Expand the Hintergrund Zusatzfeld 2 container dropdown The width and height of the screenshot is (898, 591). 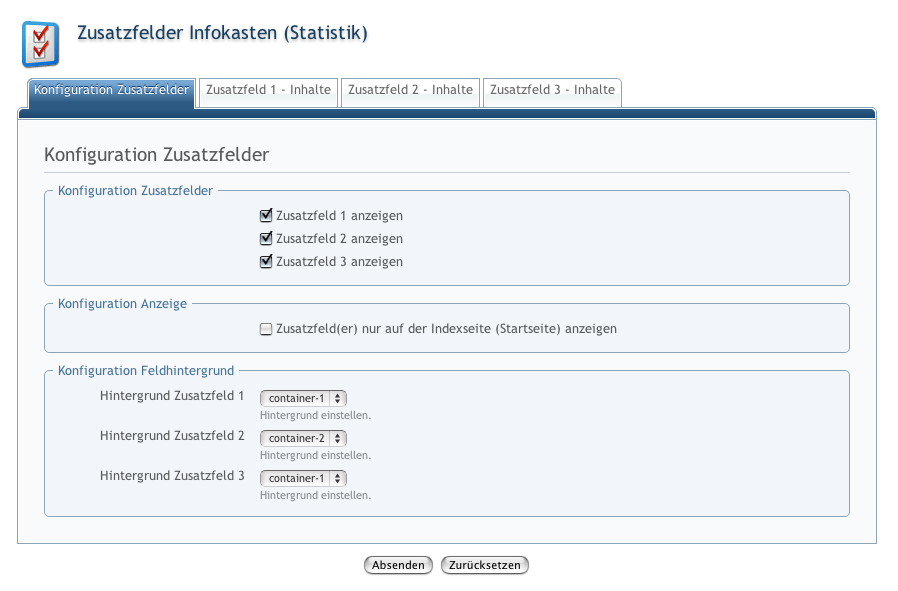tap(303, 438)
